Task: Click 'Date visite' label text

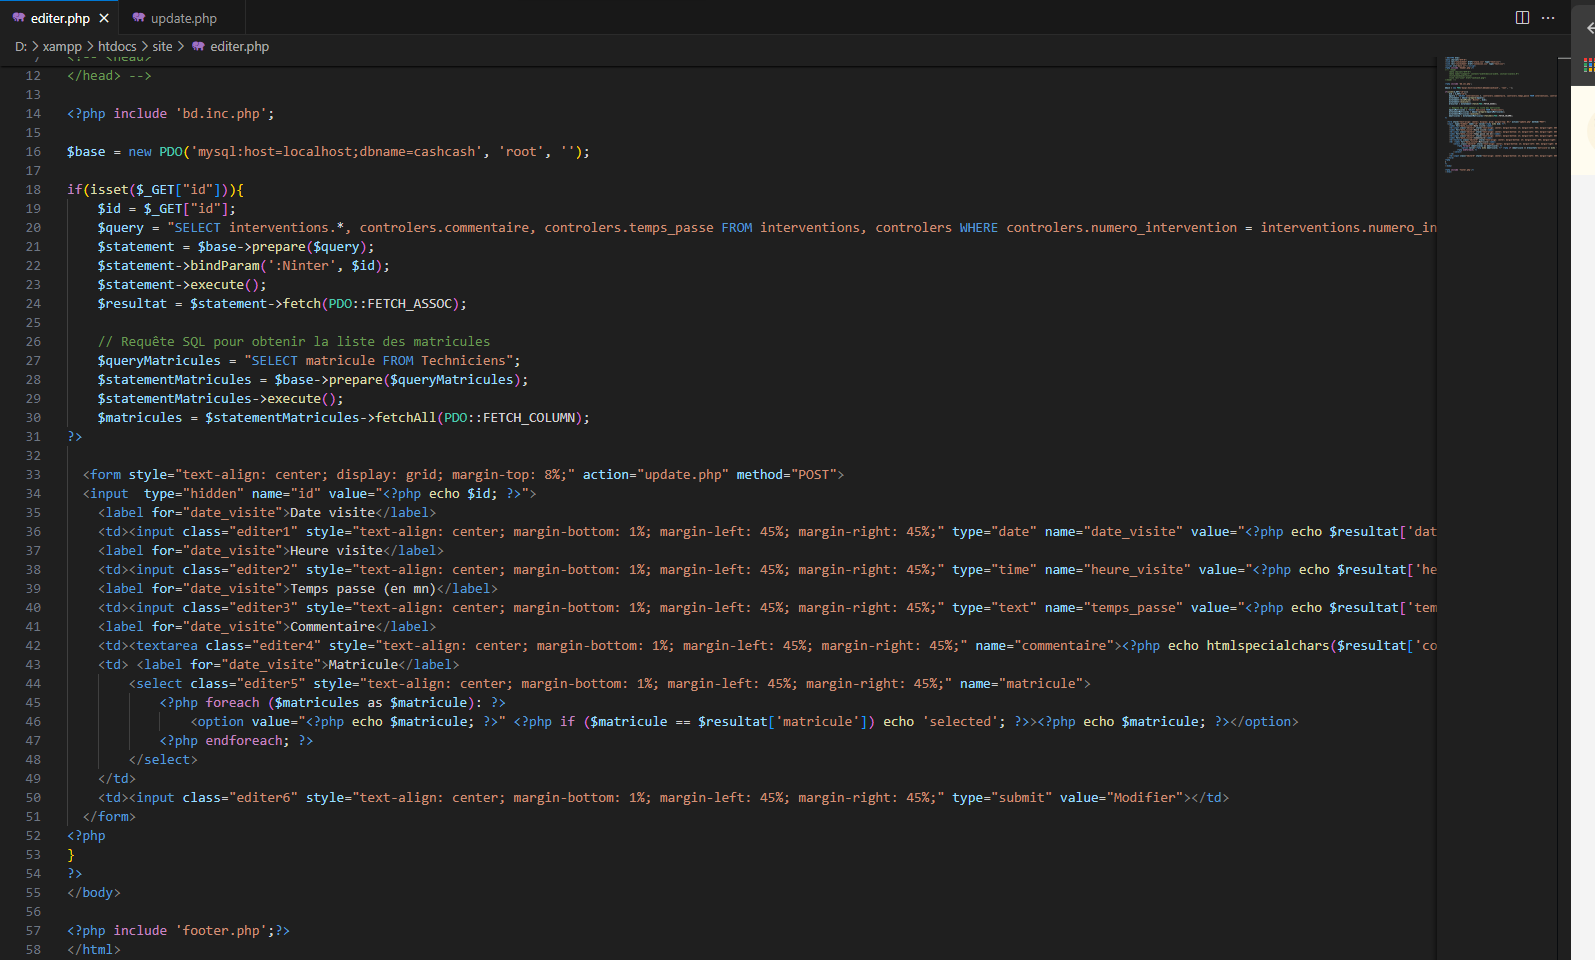Action: (x=332, y=512)
